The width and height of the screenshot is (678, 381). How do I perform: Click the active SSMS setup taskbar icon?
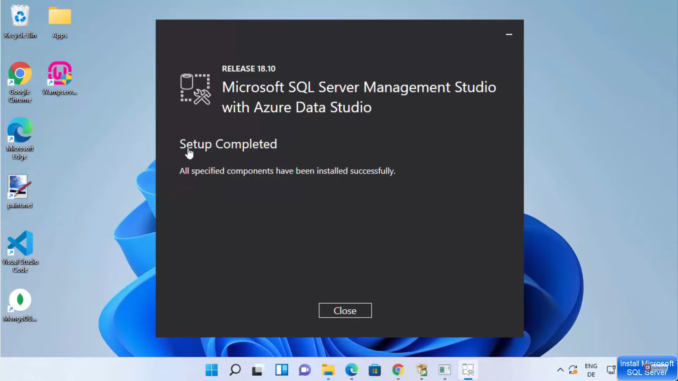(468, 370)
